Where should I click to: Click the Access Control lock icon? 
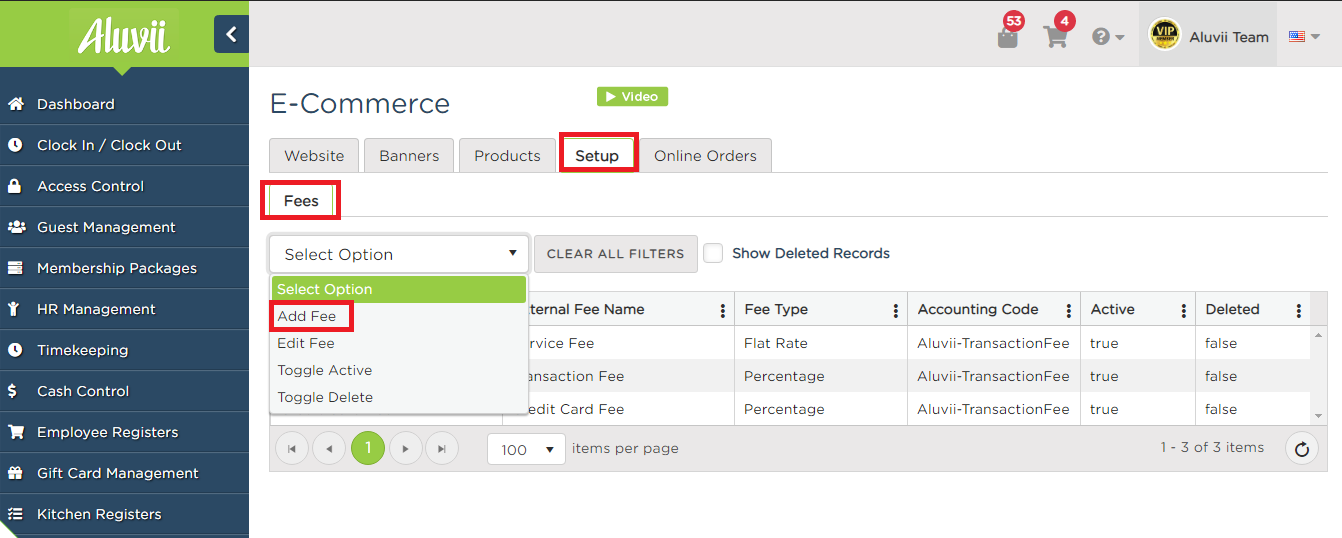tap(15, 186)
